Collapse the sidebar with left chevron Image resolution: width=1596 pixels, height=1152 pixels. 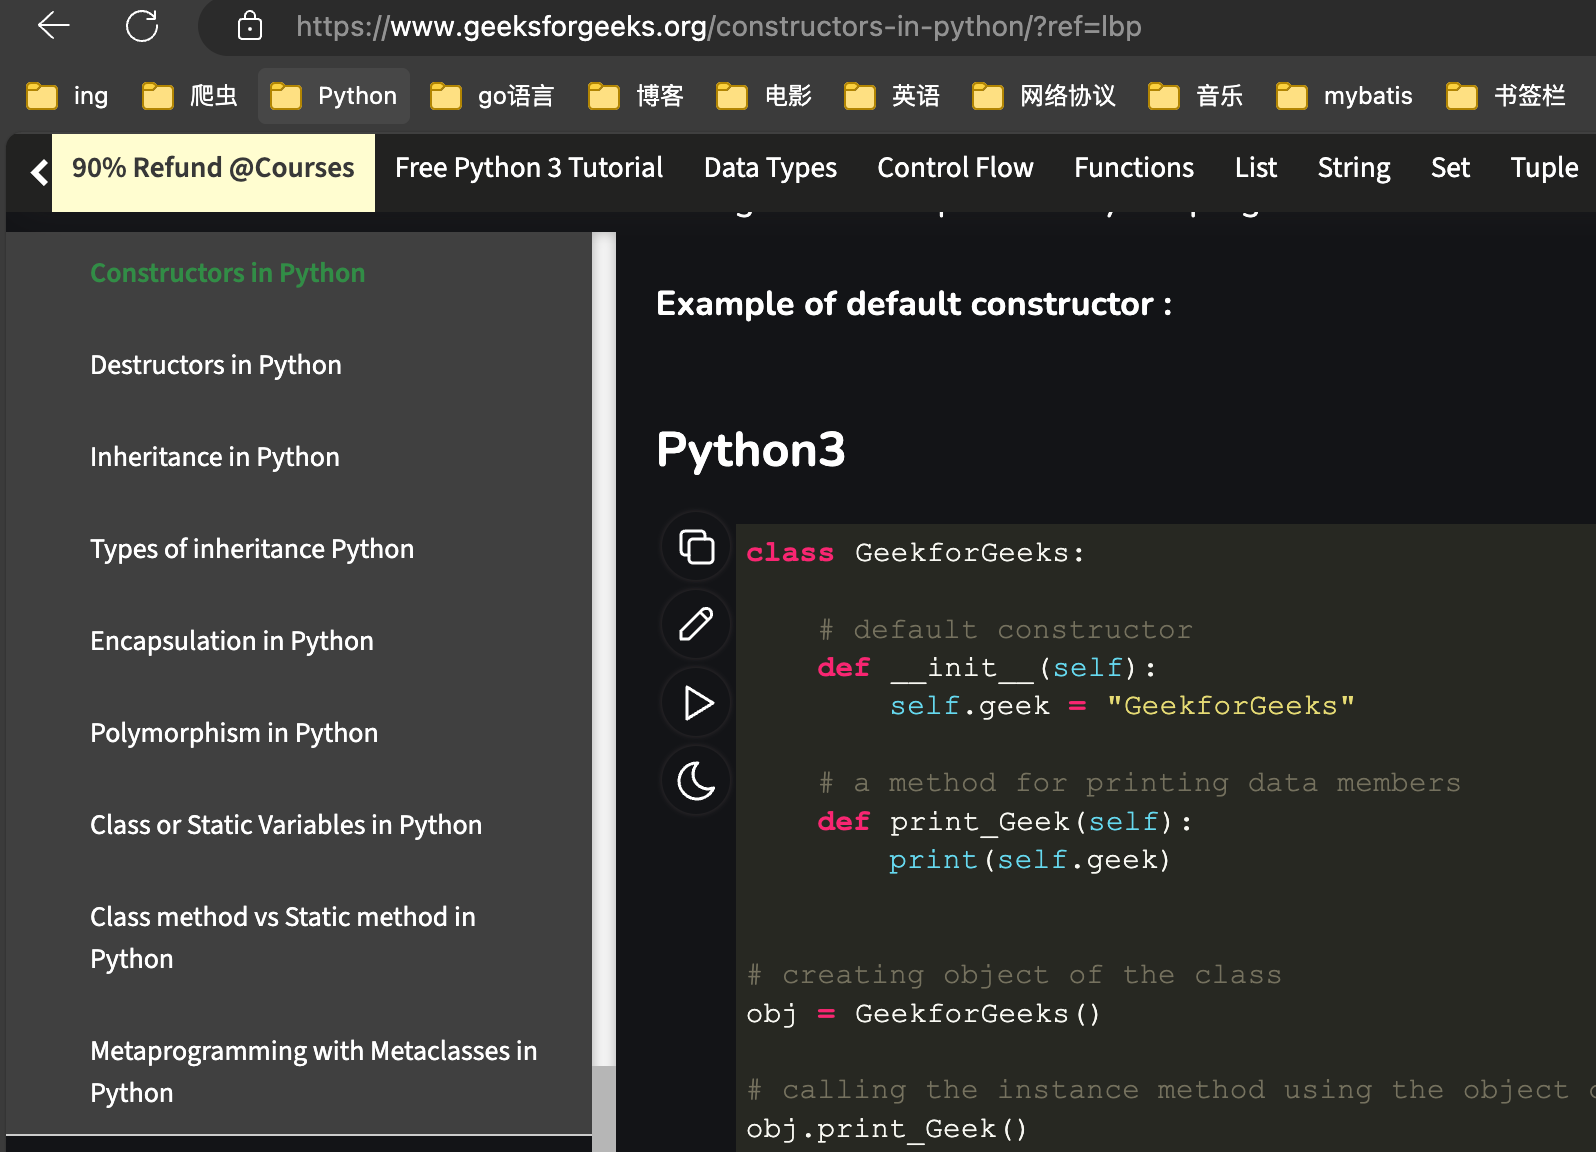click(x=39, y=173)
